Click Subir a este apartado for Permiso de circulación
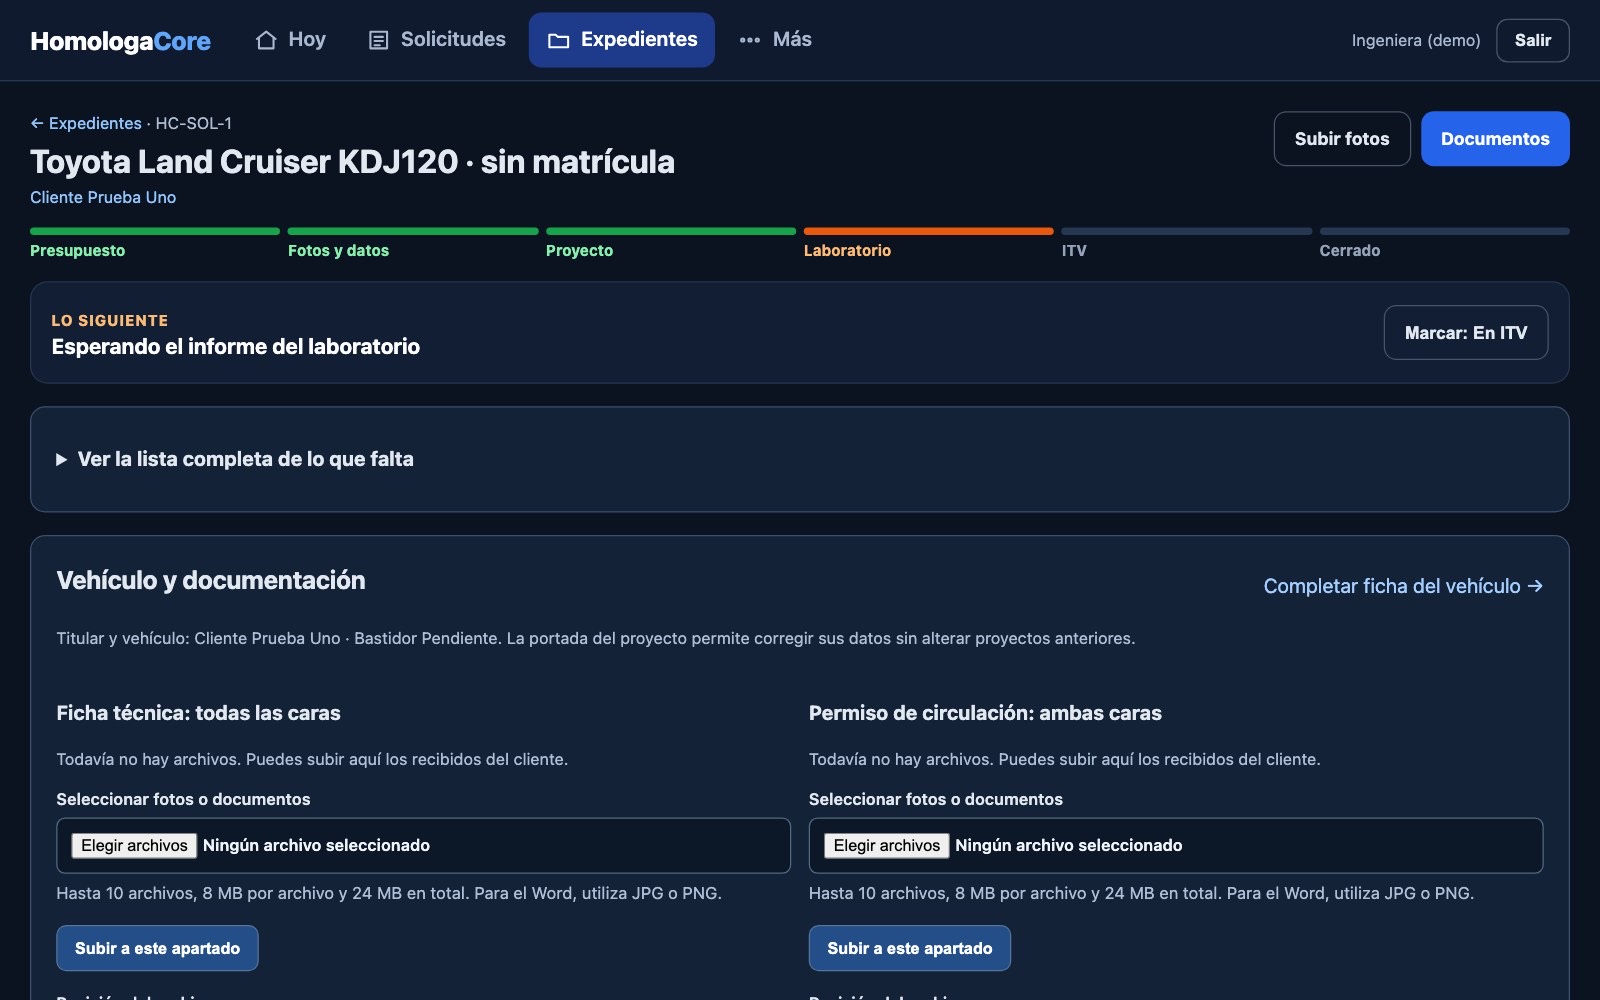This screenshot has width=1600, height=1000. [x=910, y=948]
